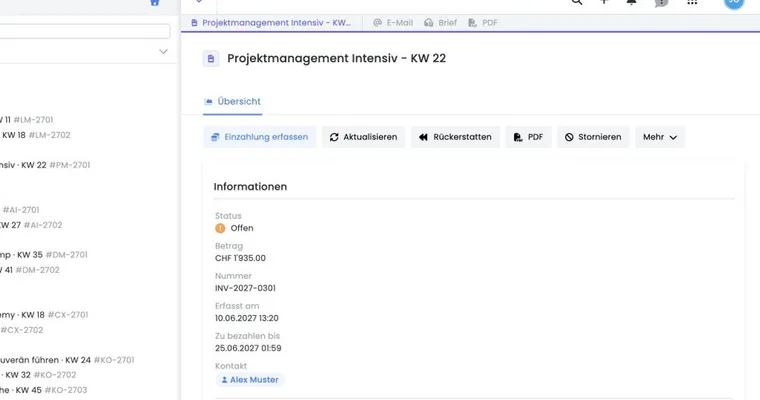Open the user avatar menu
Viewport: 760px width, 400px height.
pyautogui.click(x=734, y=2)
